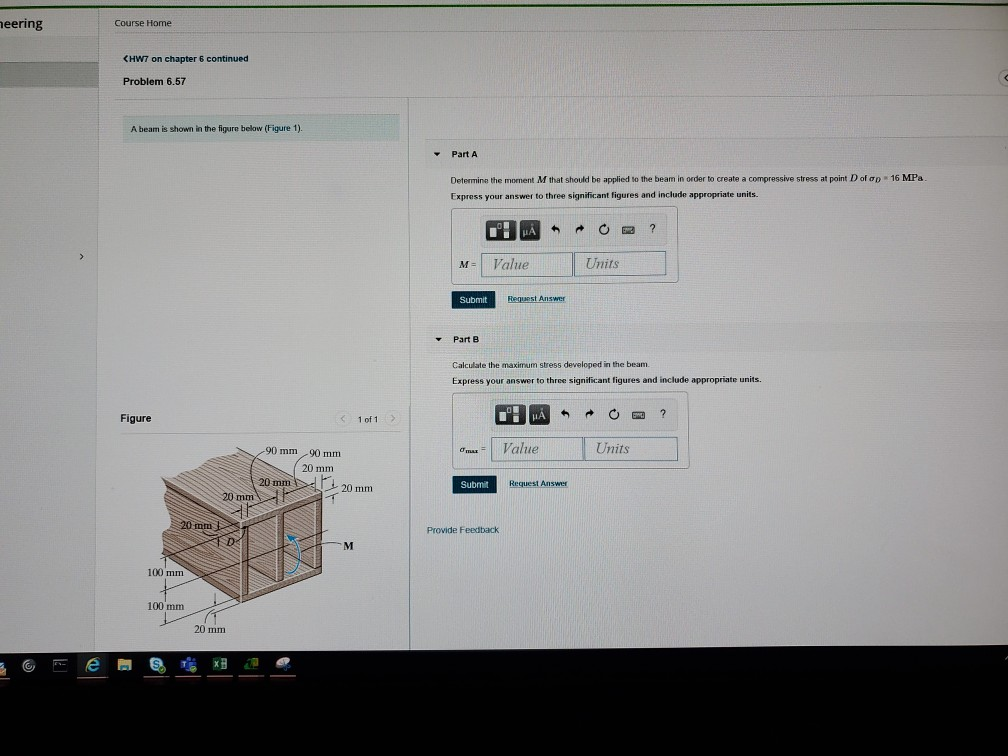Click the Value input field in Part A
The width and height of the screenshot is (1008, 756).
click(x=526, y=263)
